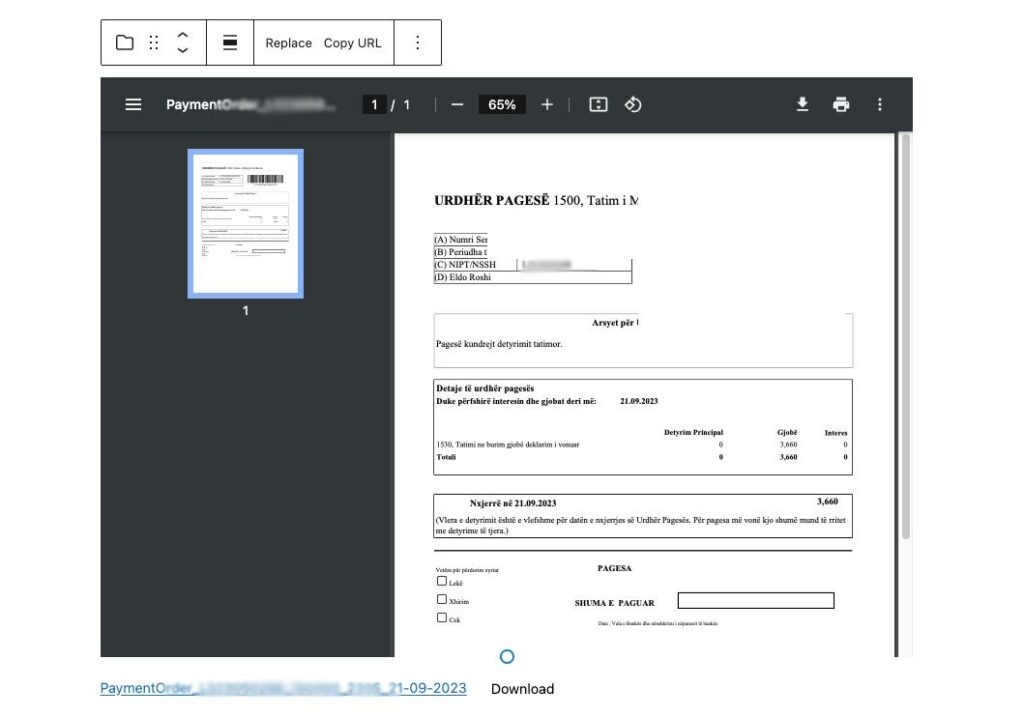The image size is (1024, 717).
Task: Download the payment order PDF
Action: 802,104
